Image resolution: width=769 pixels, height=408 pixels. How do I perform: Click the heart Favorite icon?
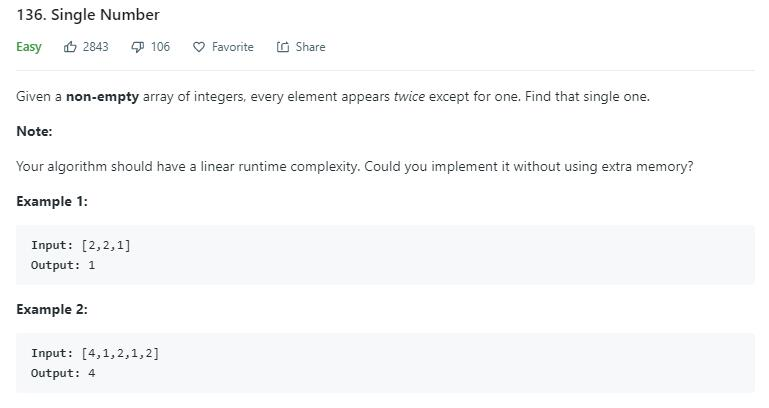tap(199, 47)
